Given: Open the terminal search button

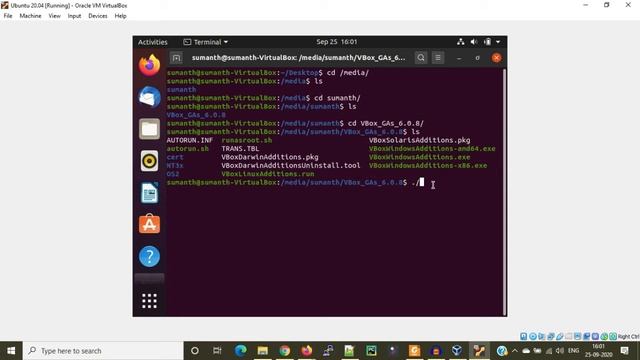Looking at the screenshot, I should click(x=421, y=58).
